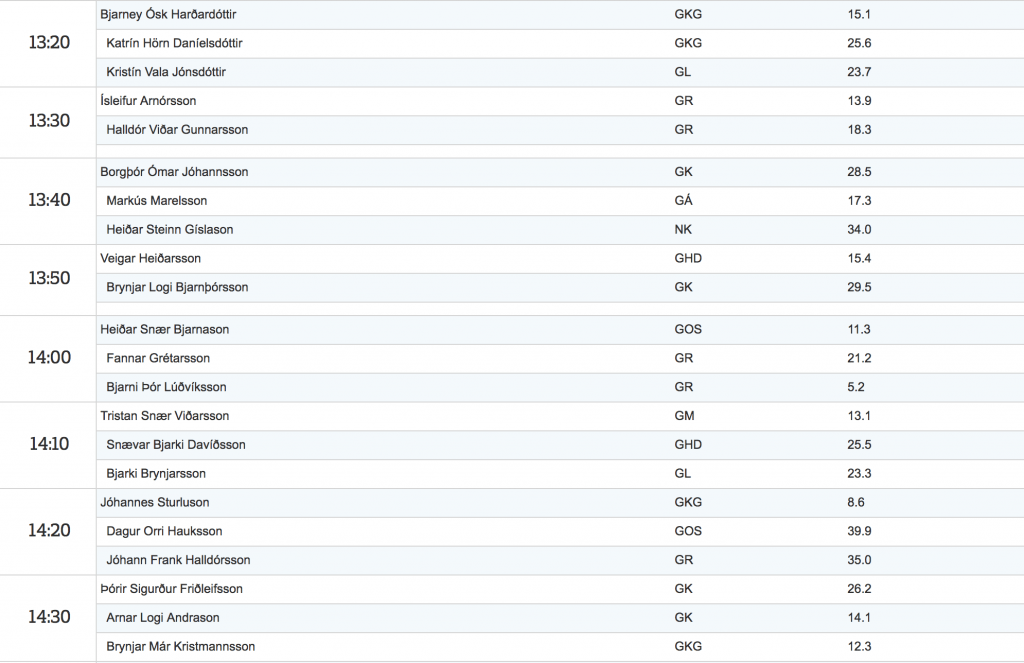Choose the 13:50 tee time
Image resolution: width=1024 pixels, height=663 pixels.
pyautogui.click(x=49, y=278)
